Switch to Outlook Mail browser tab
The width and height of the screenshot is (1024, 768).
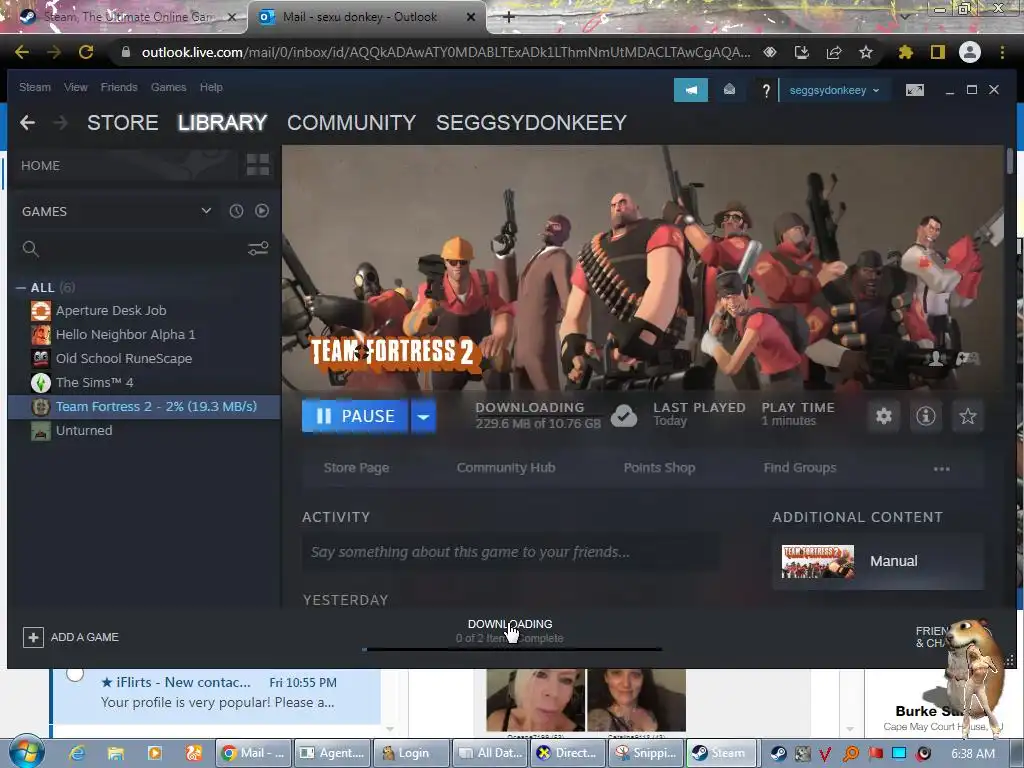366,17
